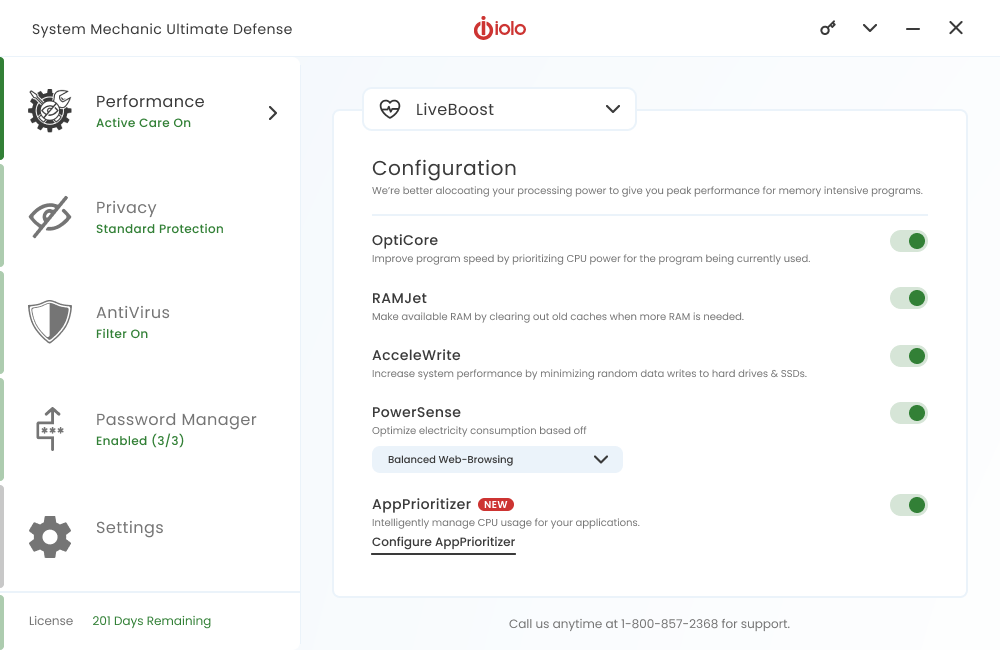The image size is (1000, 650).
Task: Go to the Privacy section
Action: (x=152, y=216)
